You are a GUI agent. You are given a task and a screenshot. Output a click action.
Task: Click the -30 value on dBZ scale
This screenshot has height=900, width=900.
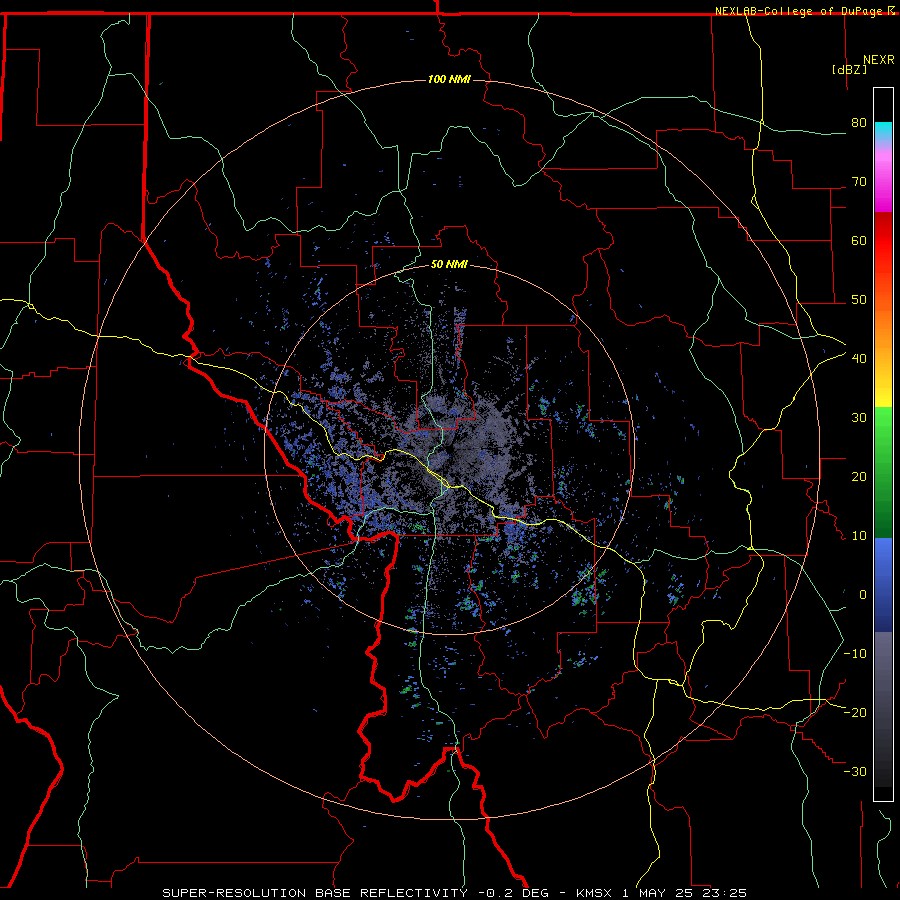tap(855, 771)
